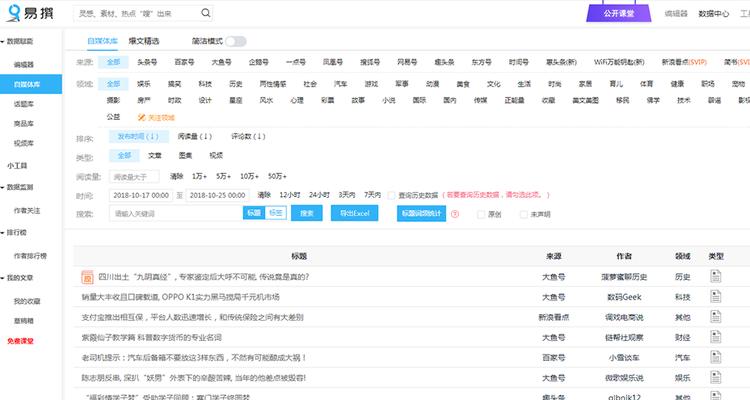Open 小工具 in the sidebar

click(17, 166)
